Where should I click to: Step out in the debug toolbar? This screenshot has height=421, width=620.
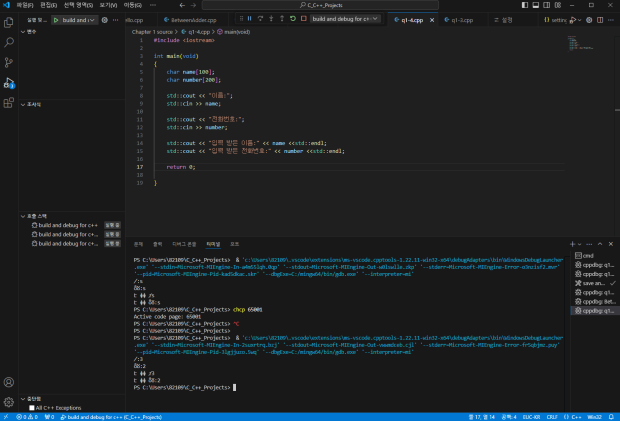[282, 19]
